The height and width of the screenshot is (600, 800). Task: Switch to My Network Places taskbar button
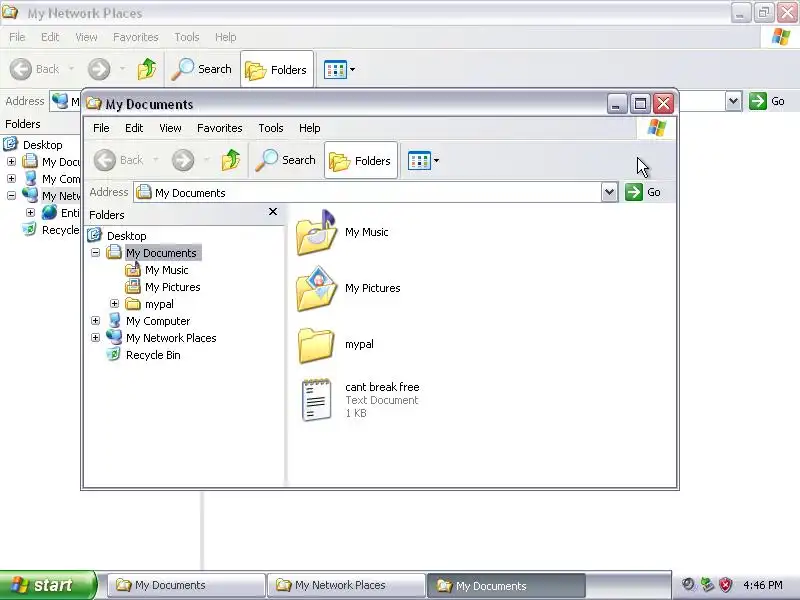click(x=346, y=585)
